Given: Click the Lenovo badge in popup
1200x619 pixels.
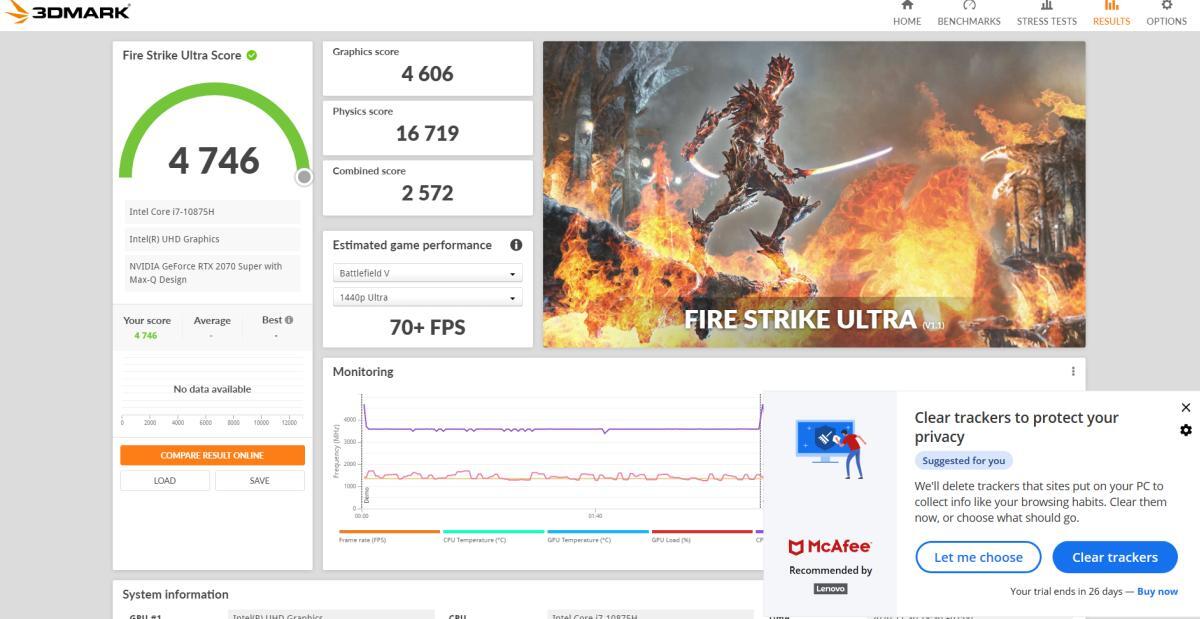Looking at the screenshot, I should 830,588.
